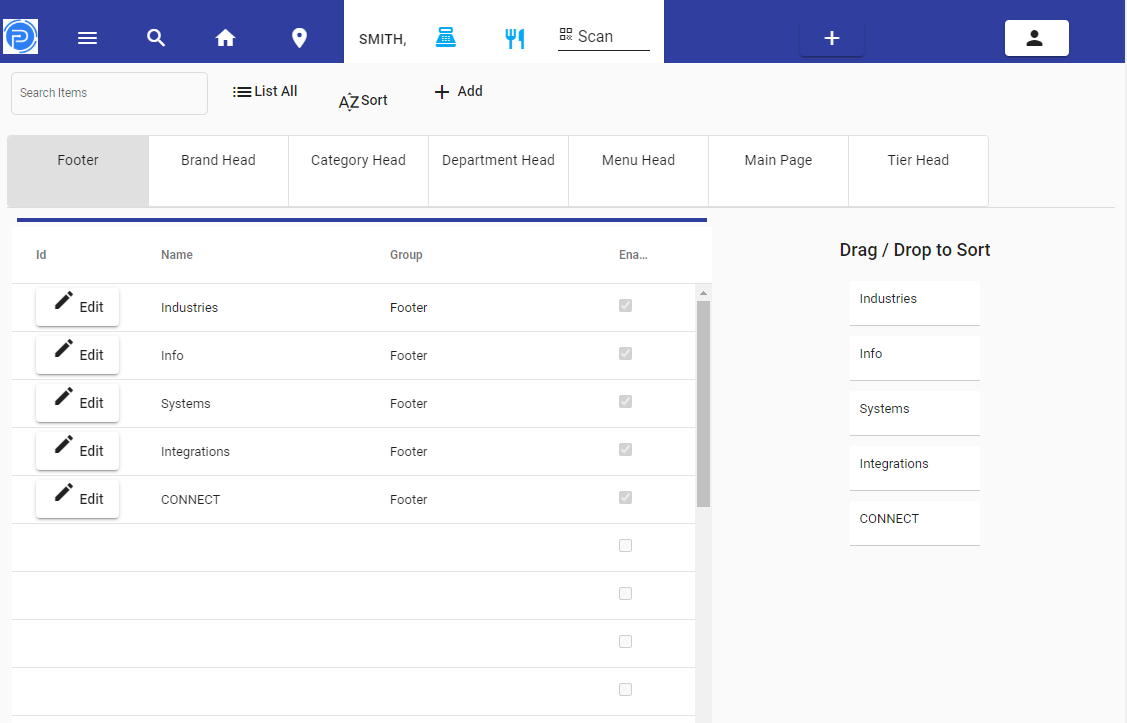This screenshot has height=723, width=1127.
Task: Toggle the Enabled checkbox for Industries
Action: coord(625,305)
